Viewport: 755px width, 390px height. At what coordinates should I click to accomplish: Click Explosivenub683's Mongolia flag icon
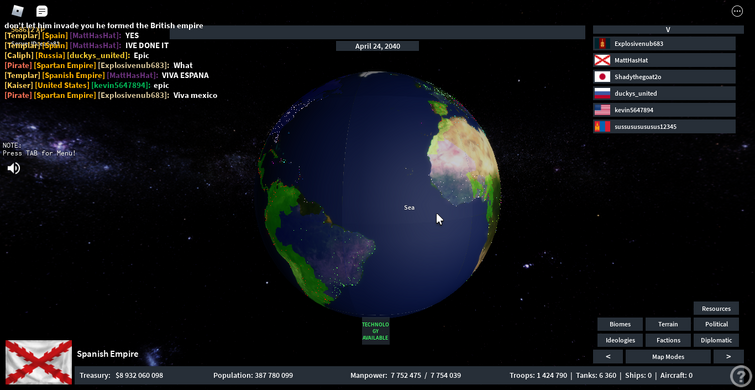pos(602,44)
